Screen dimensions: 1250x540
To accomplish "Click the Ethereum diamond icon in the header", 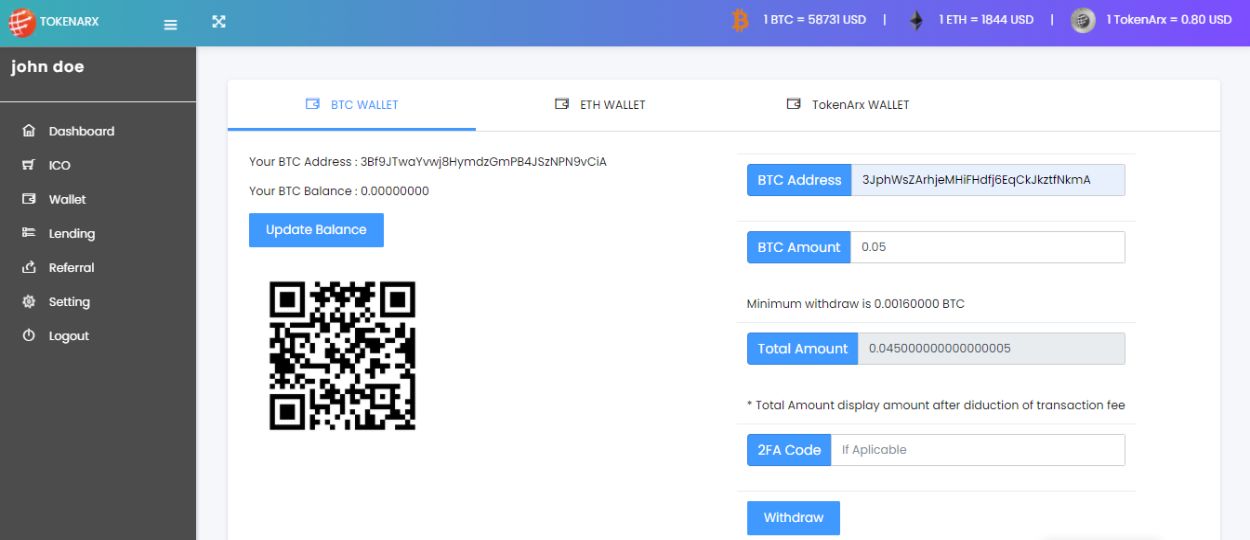I will pyautogui.click(x=916, y=21).
